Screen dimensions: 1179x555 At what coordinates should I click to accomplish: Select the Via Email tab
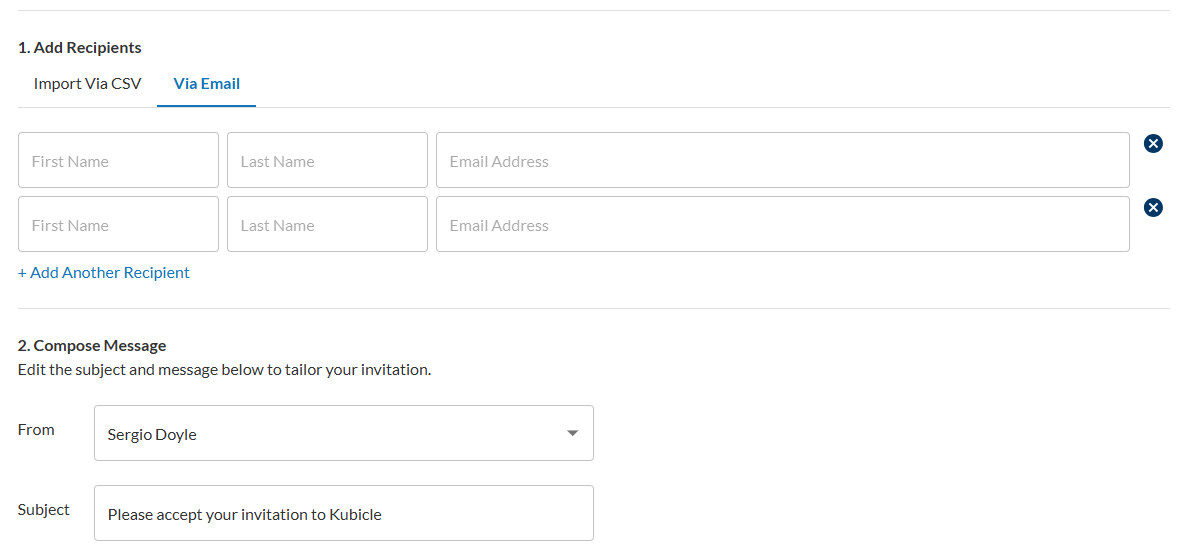pyautogui.click(x=206, y=84)
